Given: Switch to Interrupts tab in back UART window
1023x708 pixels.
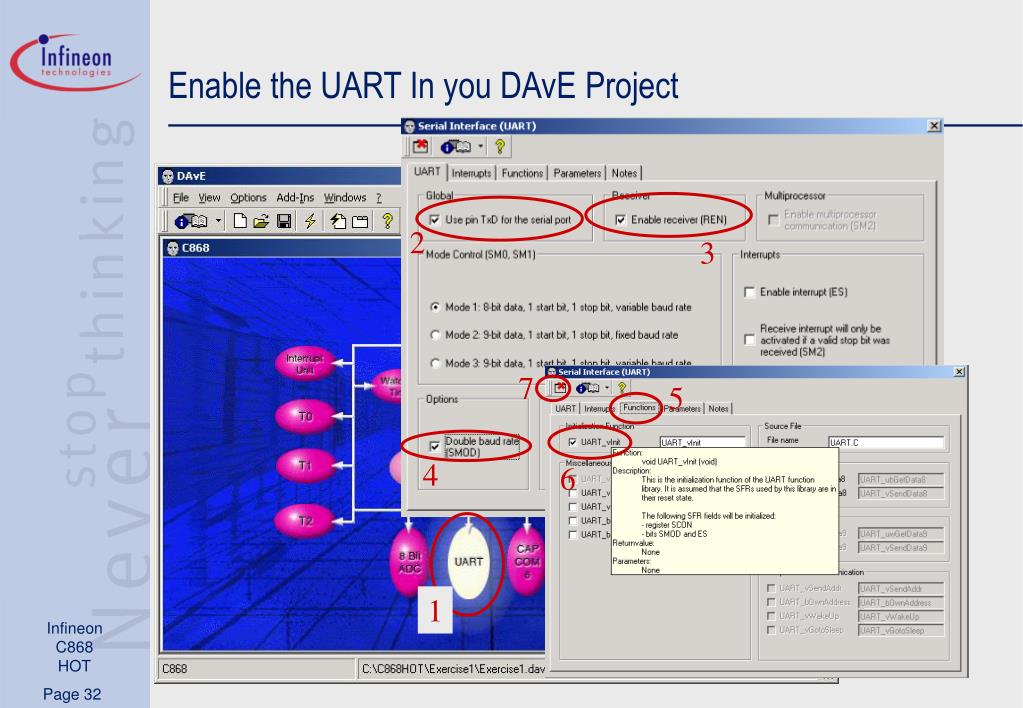Looking at the screenshot, I should click(x=471, y=173).
